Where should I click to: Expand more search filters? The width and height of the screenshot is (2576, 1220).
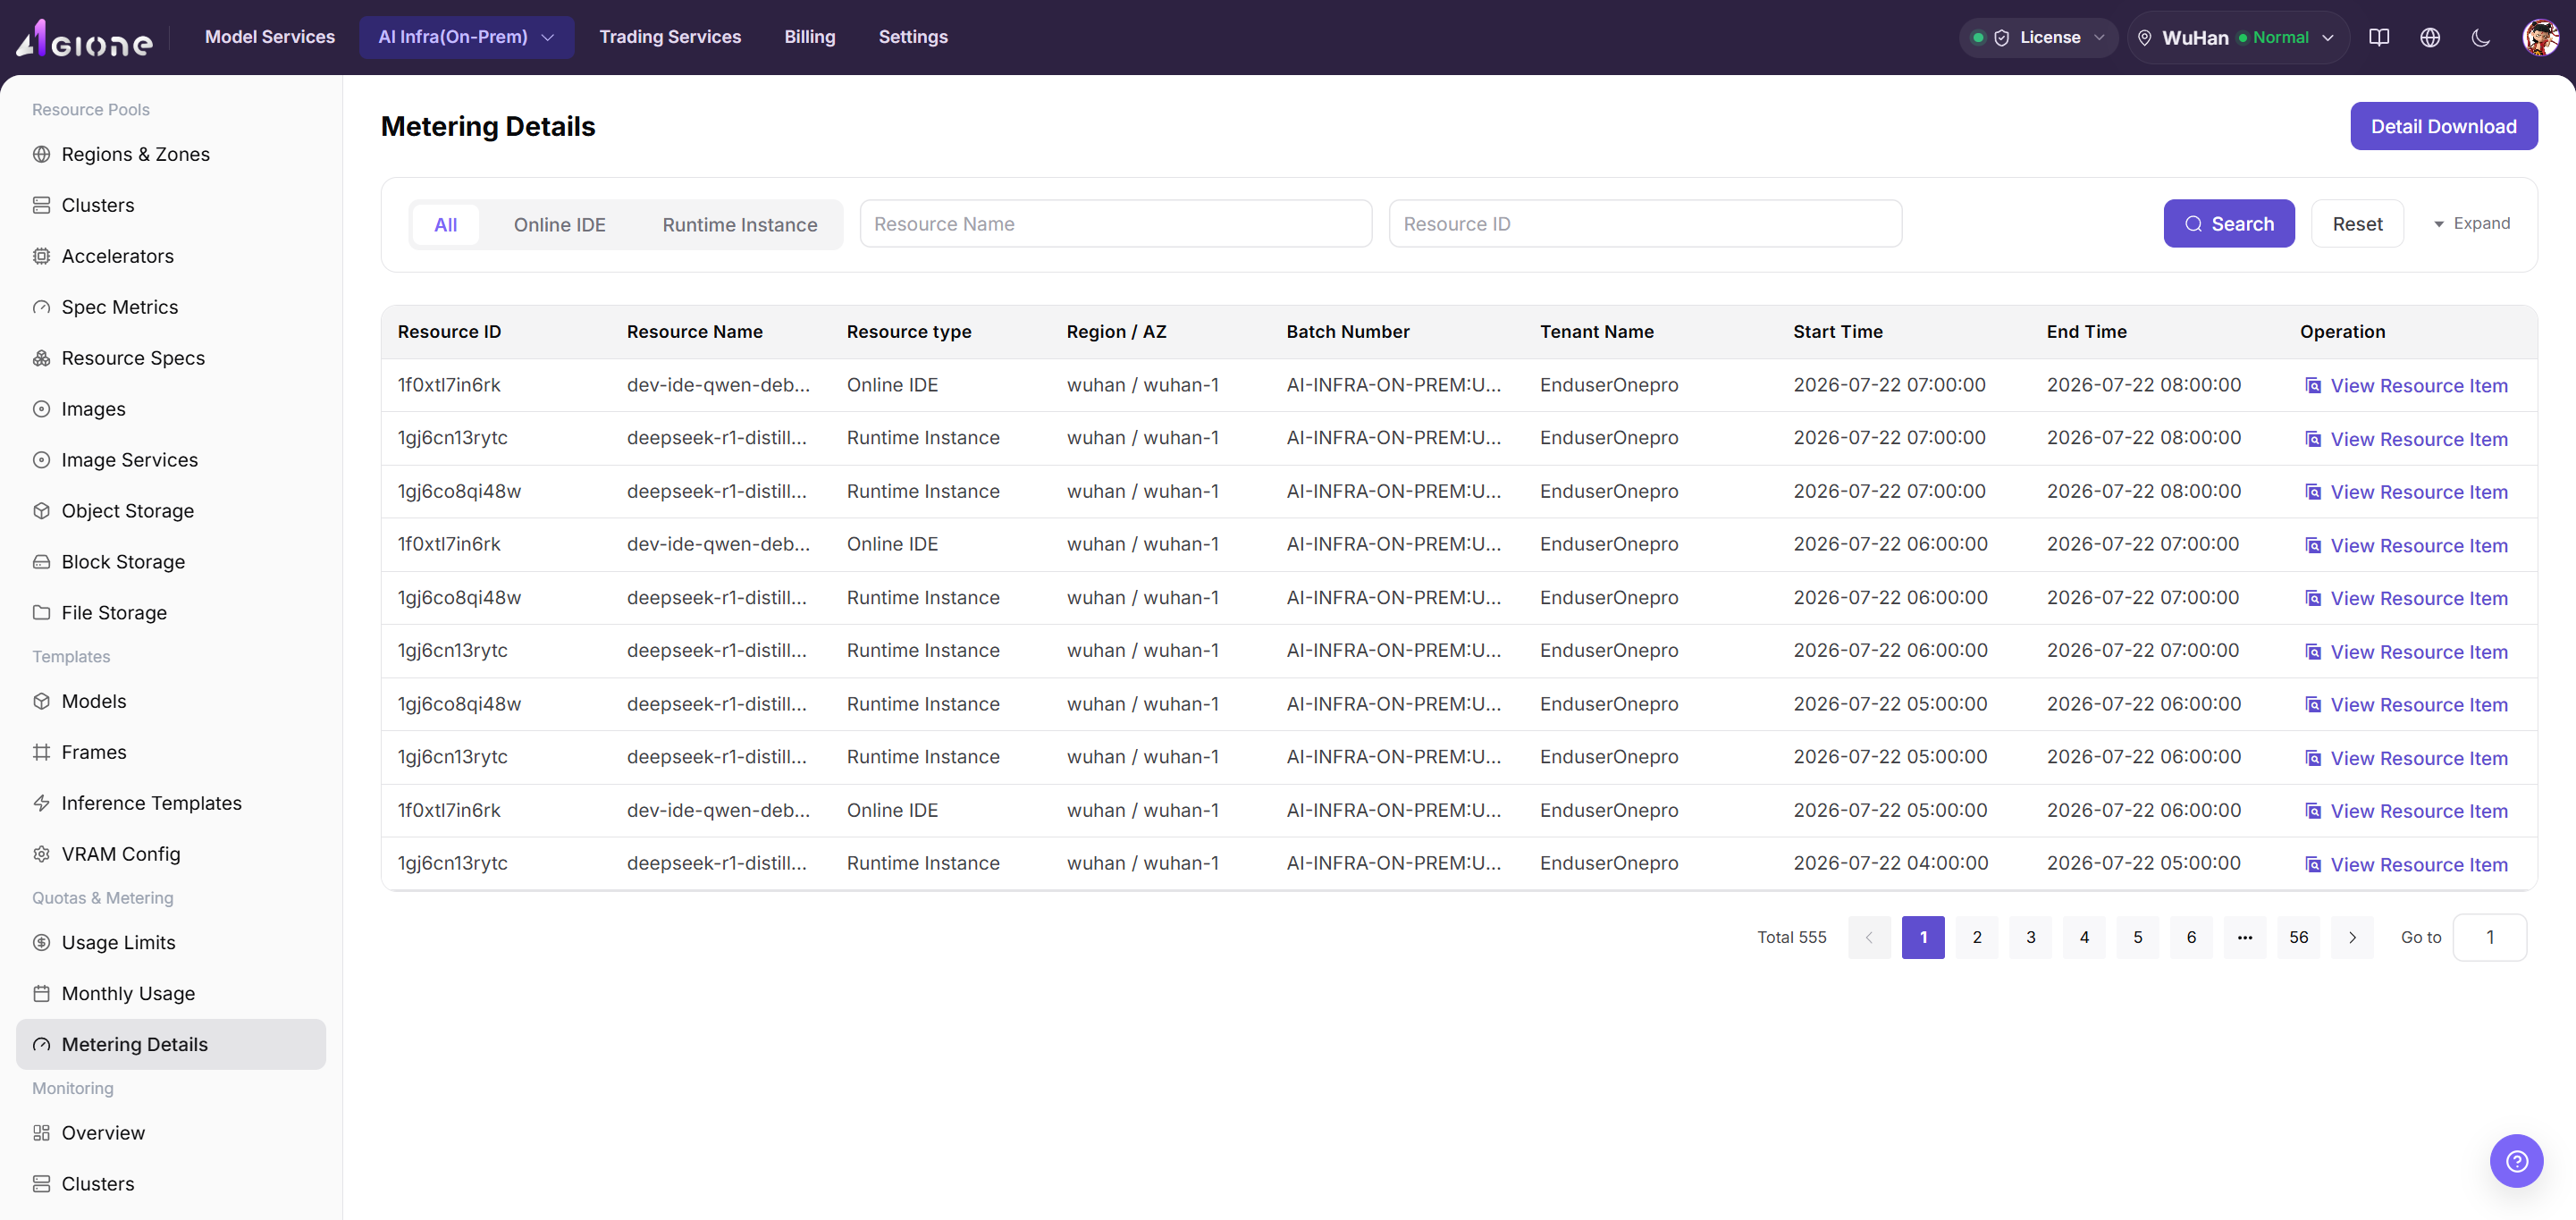click(2471, 224)
